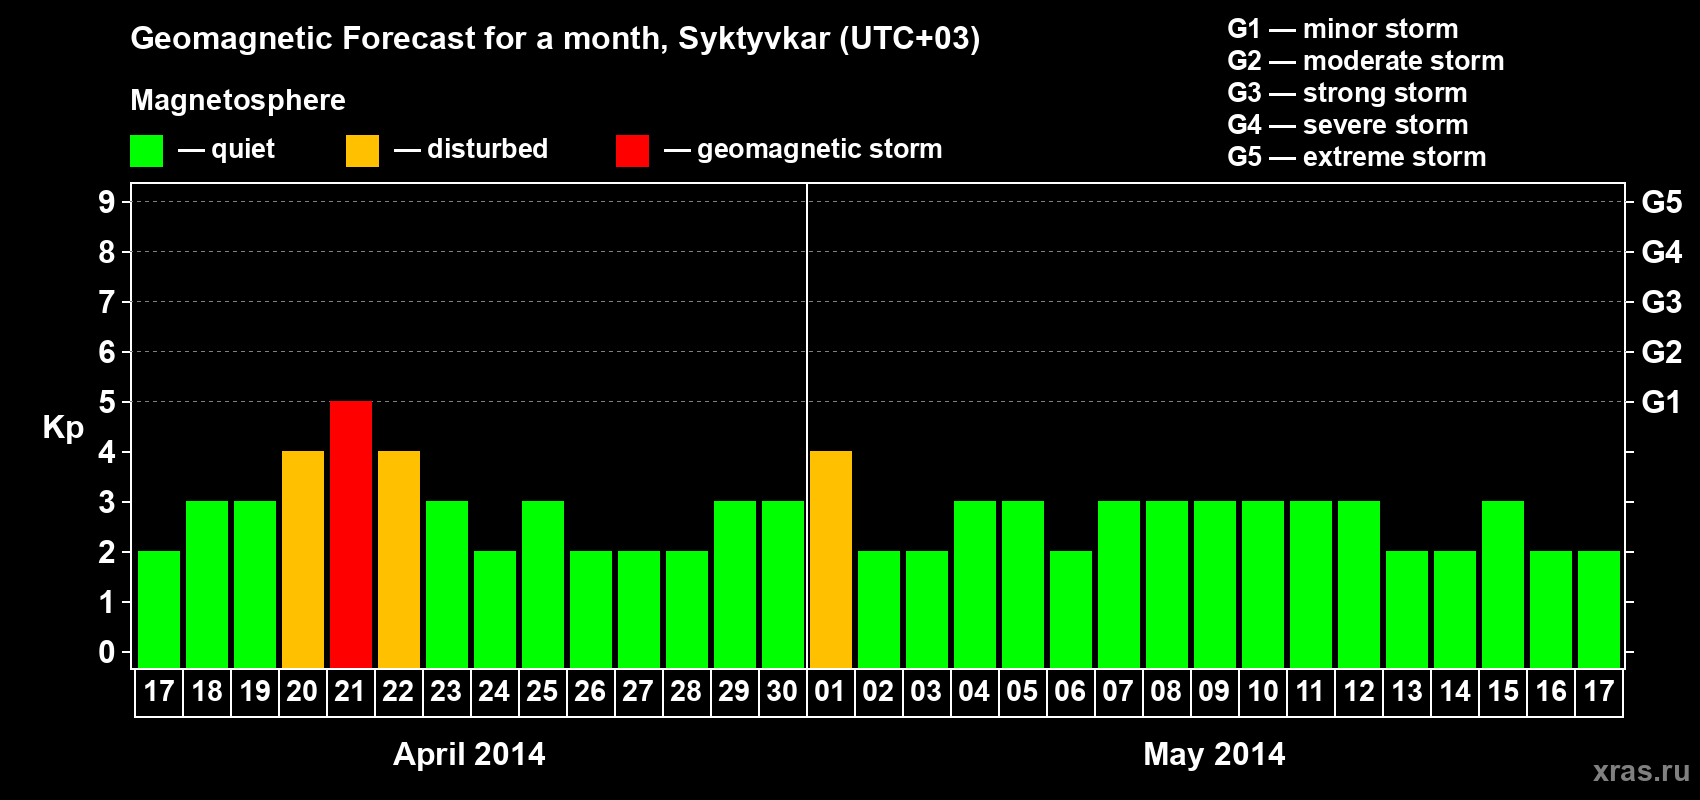The image size is (1700, 800).
Task: Click the chart title Geomagnetic Forecast
Action: point(555,39)
